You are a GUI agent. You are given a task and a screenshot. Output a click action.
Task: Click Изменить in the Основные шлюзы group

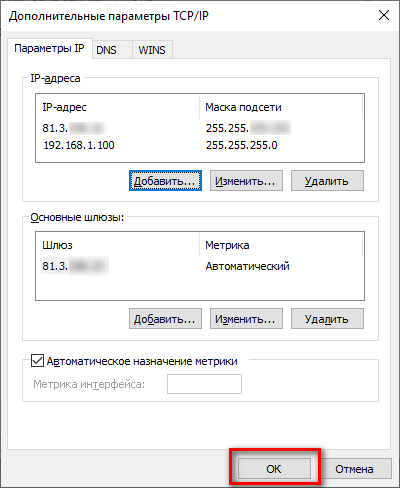pos(246,319)
